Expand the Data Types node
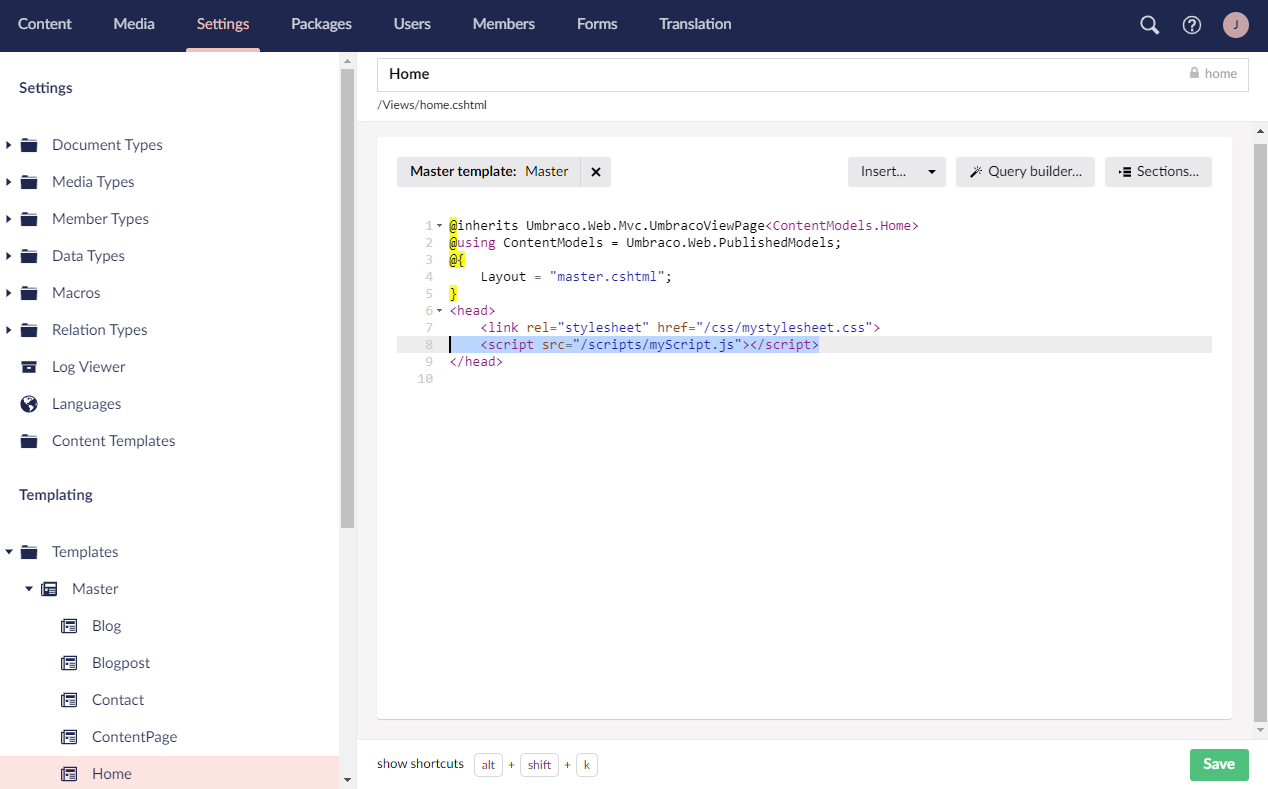 9,256
